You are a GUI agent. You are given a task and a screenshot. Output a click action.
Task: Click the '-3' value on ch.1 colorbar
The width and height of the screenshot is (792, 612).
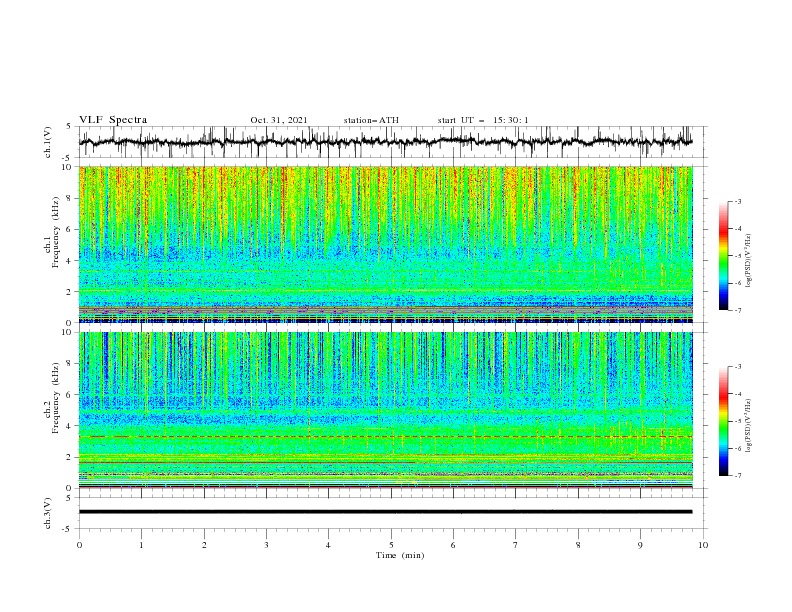[x=738, y=201]
